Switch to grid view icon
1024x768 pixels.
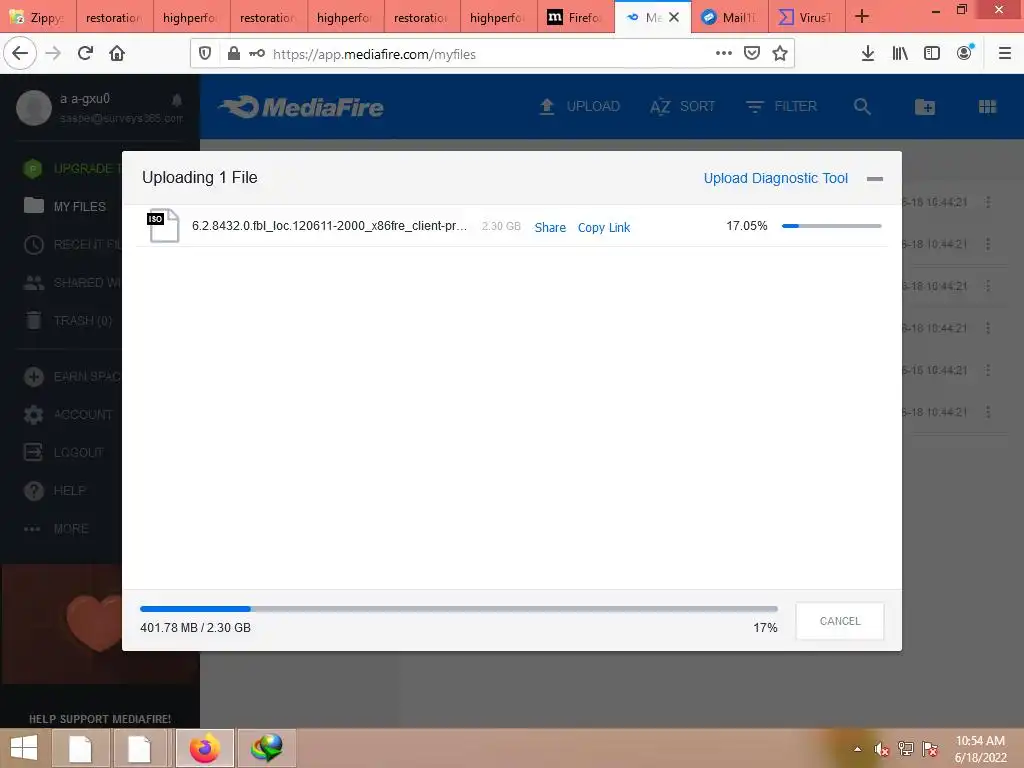pos(987,106)
